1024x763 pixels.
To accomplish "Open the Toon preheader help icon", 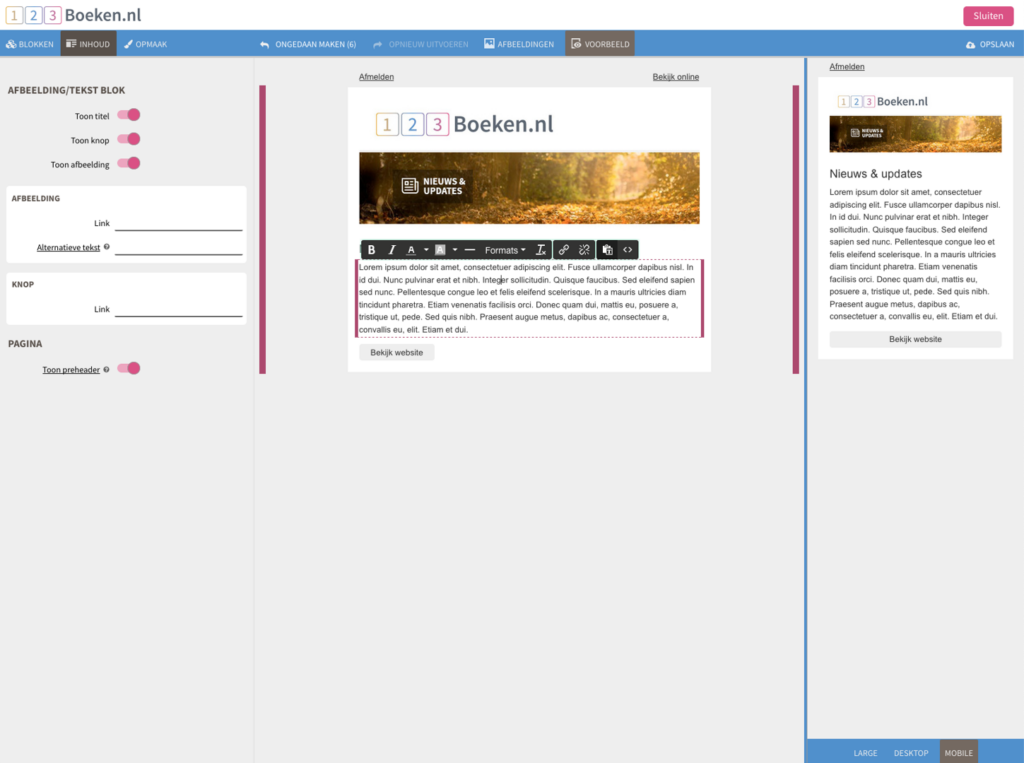I will point(106,370).
